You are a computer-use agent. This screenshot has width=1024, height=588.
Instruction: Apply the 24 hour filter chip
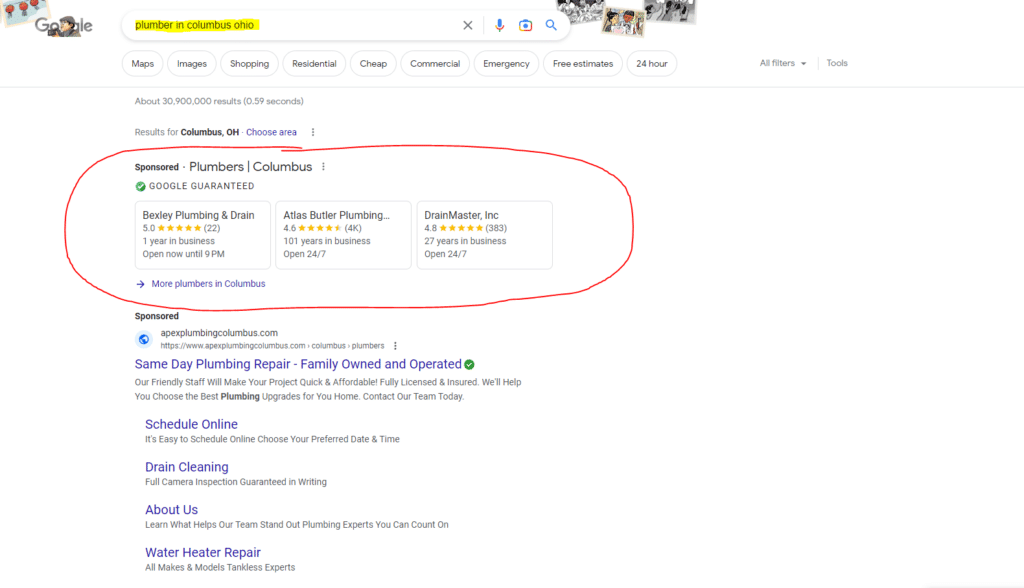[x=652, y=64]
